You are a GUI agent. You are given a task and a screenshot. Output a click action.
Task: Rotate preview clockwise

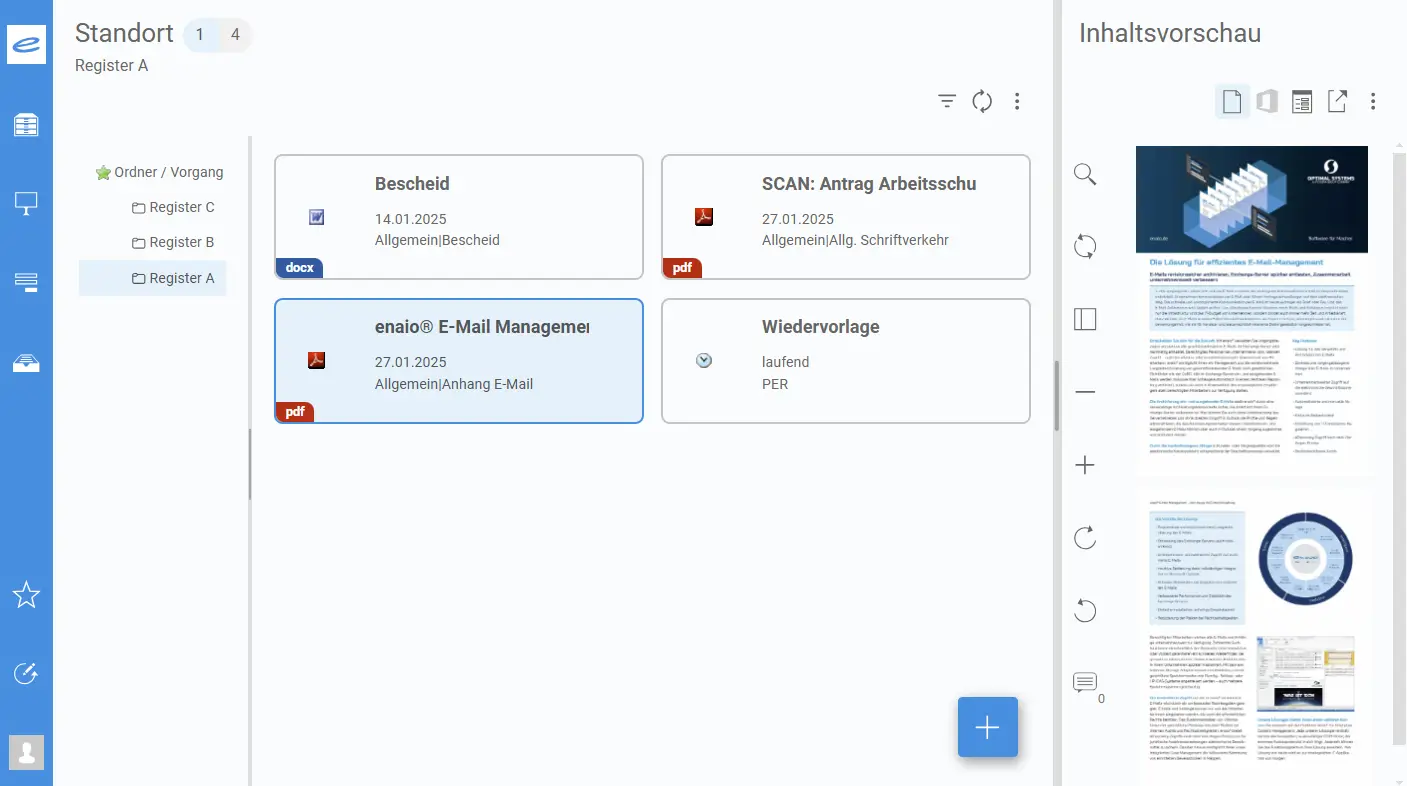(x=1085, y=538)
